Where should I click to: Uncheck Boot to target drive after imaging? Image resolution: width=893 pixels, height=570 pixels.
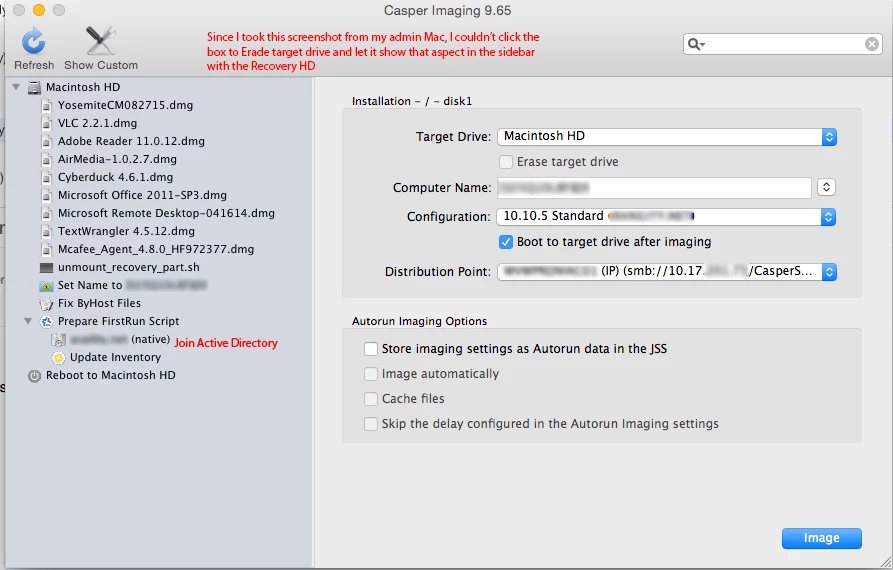point(506,242)
